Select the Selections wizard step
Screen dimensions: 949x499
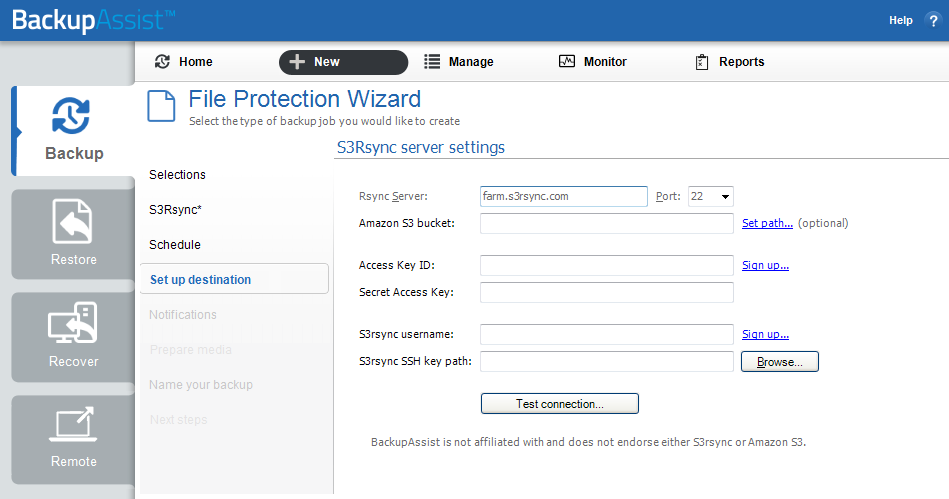[x=177, y=174]
